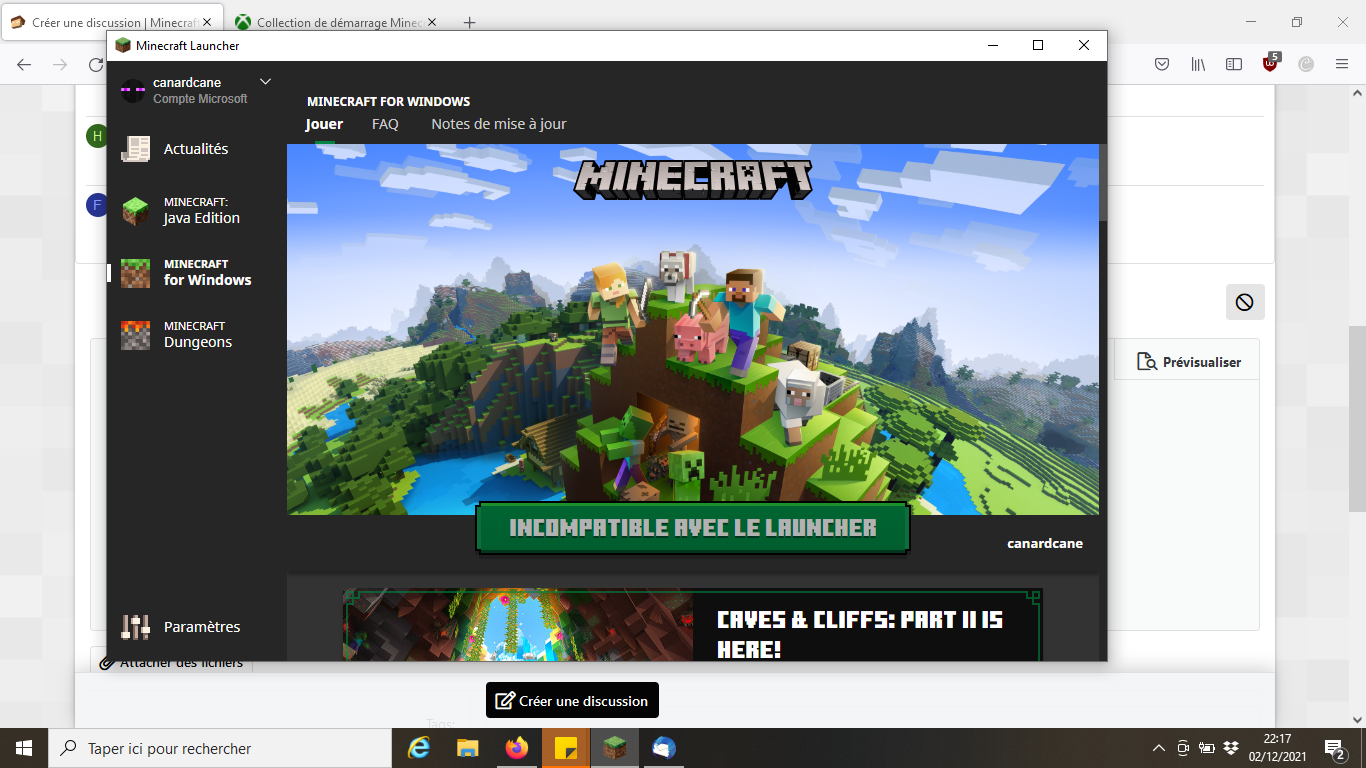Open the Firefox library icon
The image size is (1366, 768).
coord(1198,64)
